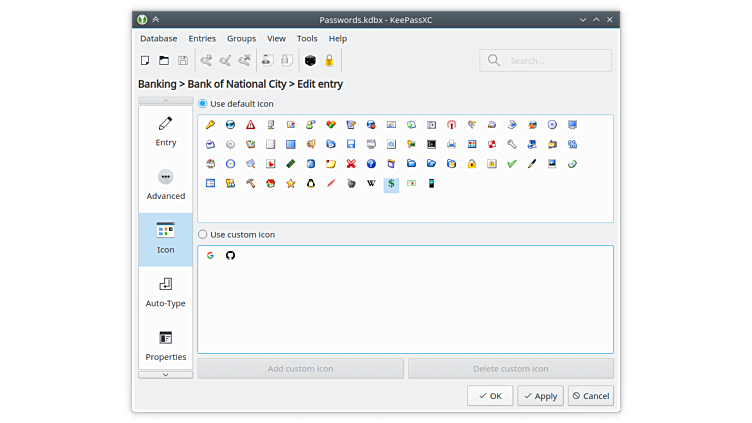Click the Cancel button
Viewport: 752px width, 423px height.
point(591,396)
